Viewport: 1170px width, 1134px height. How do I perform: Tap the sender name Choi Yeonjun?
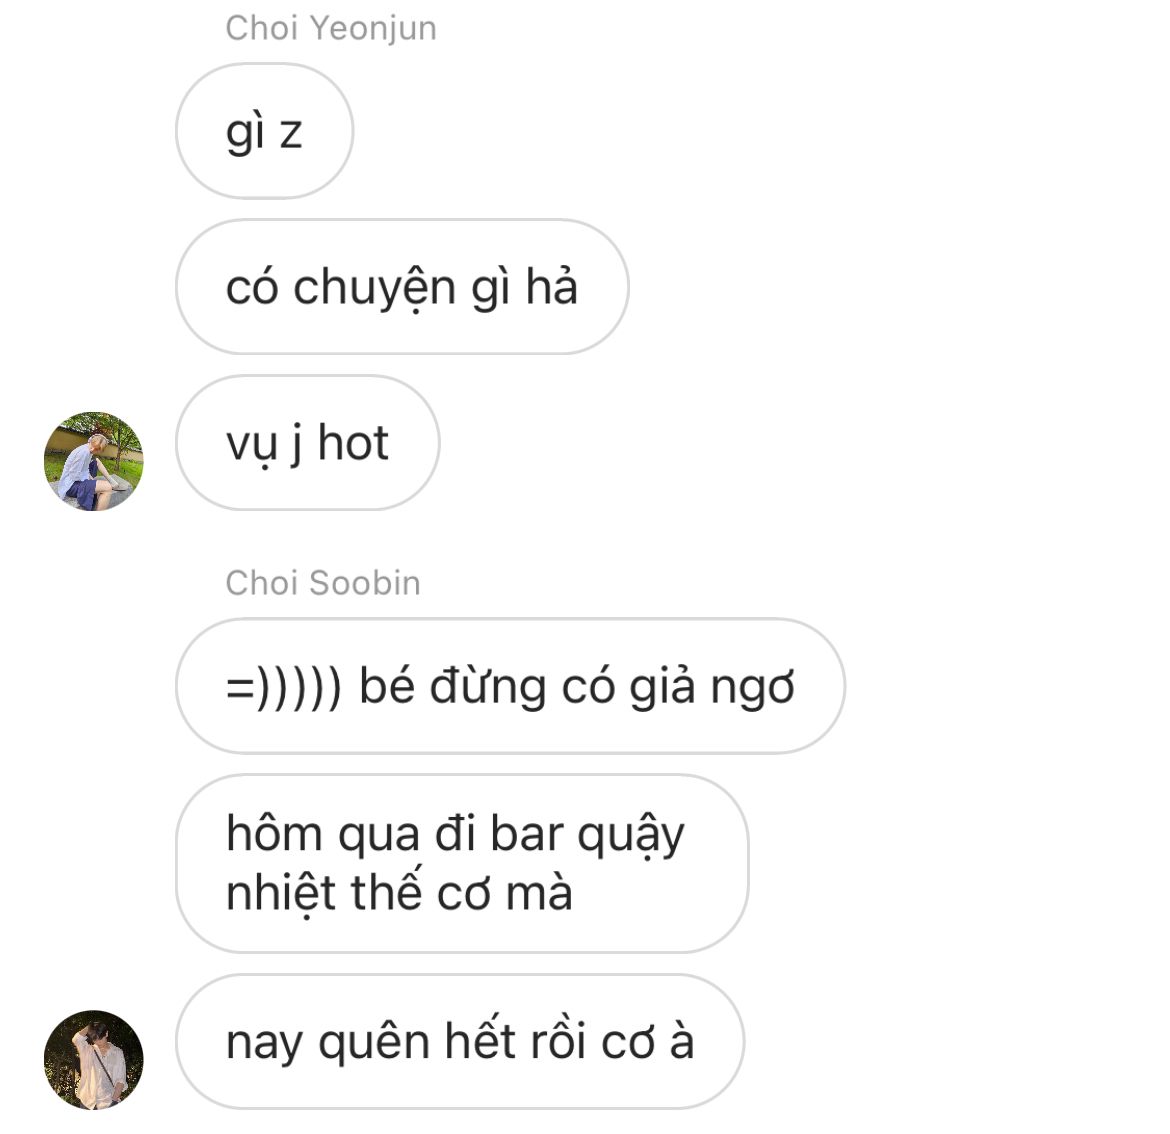[x=331, y=29]
